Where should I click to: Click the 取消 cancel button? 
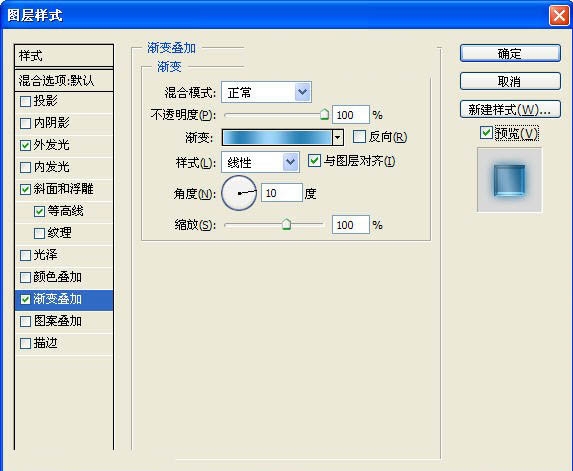point(510,81)
